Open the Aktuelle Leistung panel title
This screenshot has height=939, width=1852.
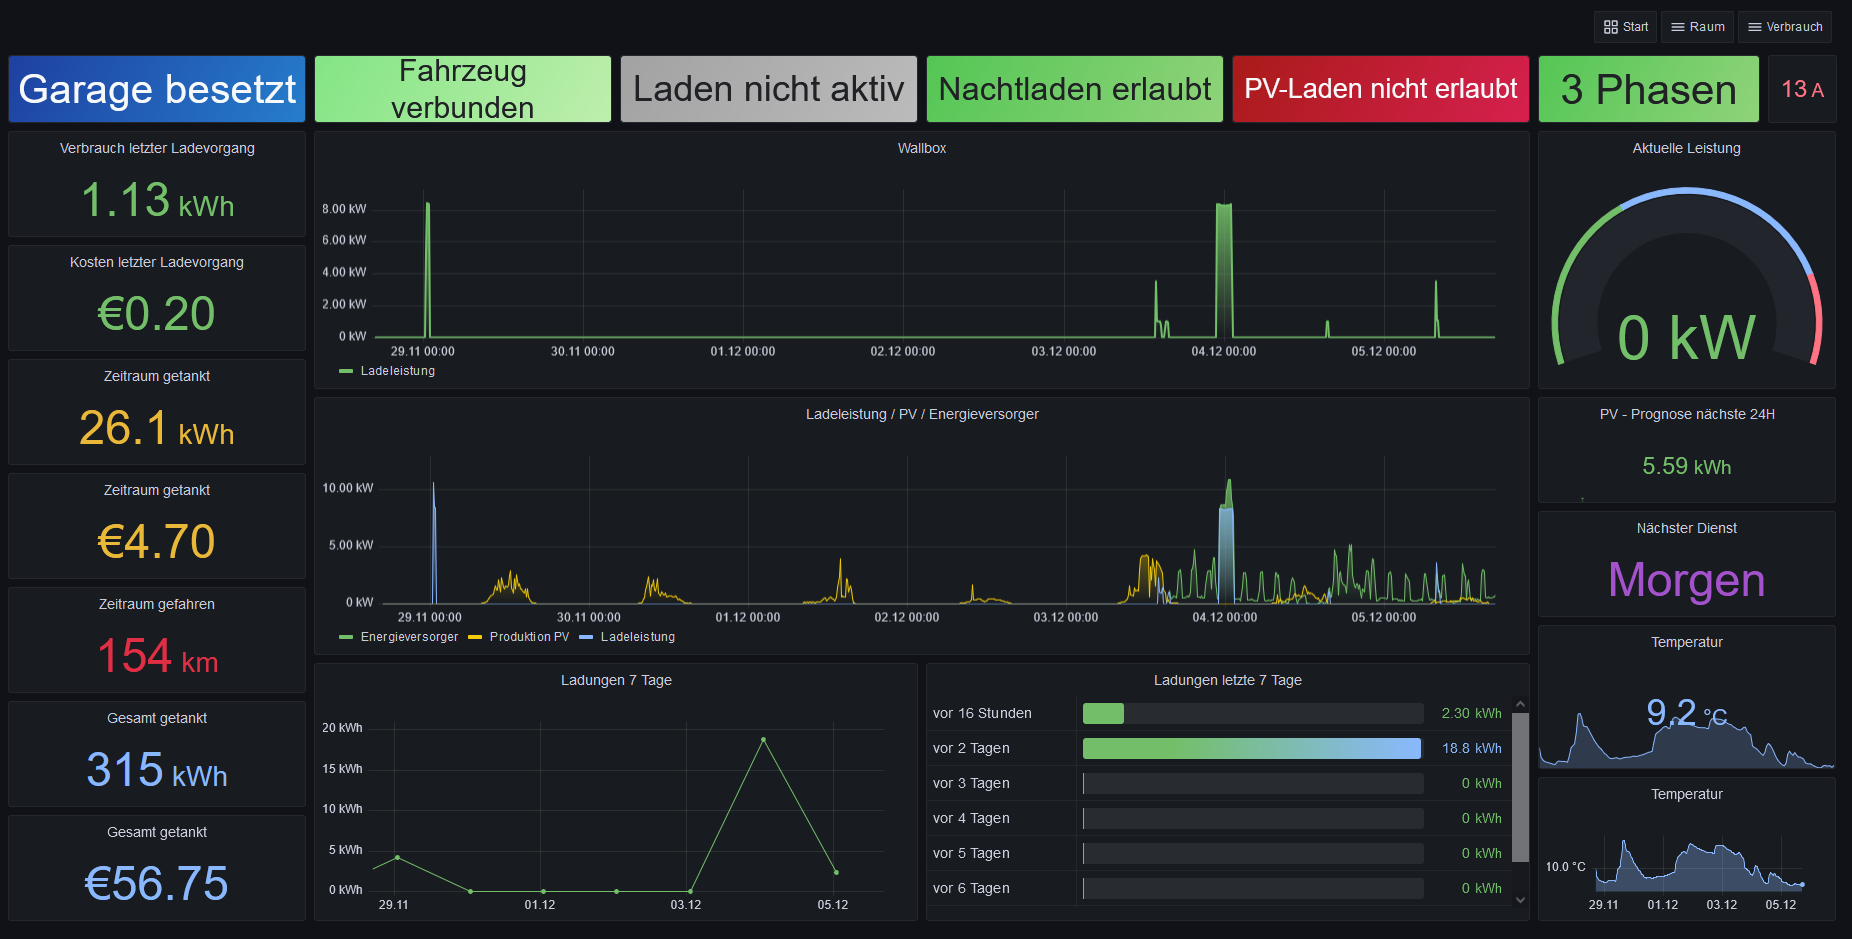pyautogui.click(x=1687, y=148)
